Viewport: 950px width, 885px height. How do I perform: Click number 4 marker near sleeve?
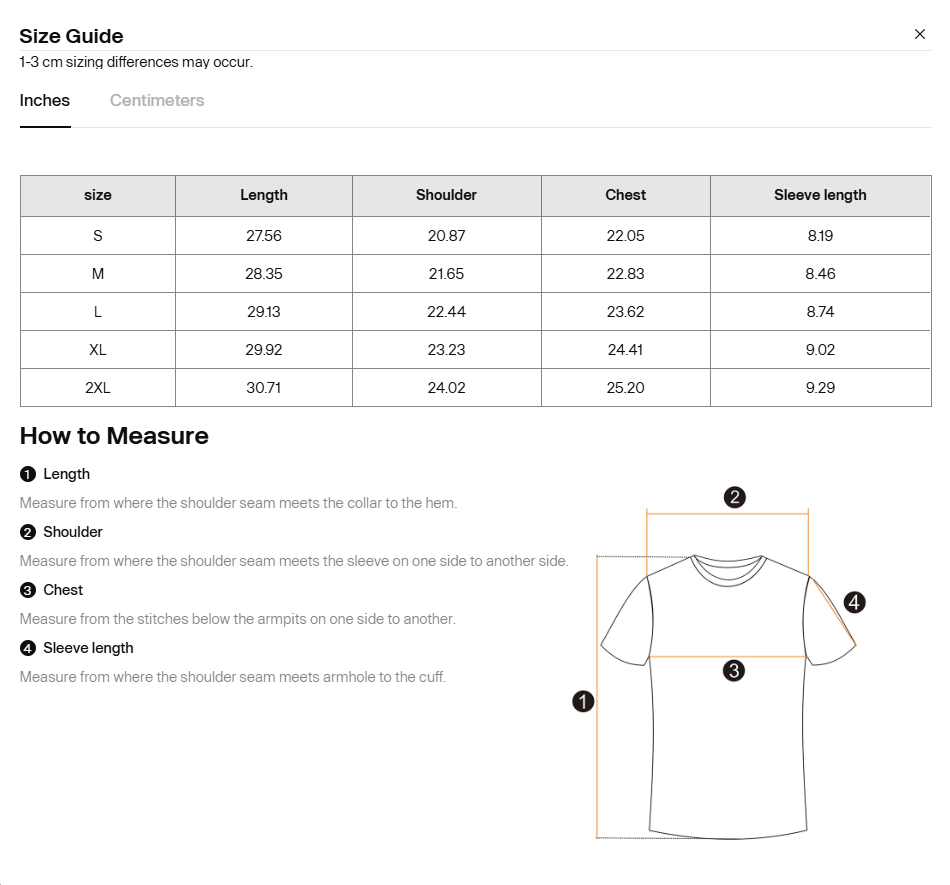(854, 602)
